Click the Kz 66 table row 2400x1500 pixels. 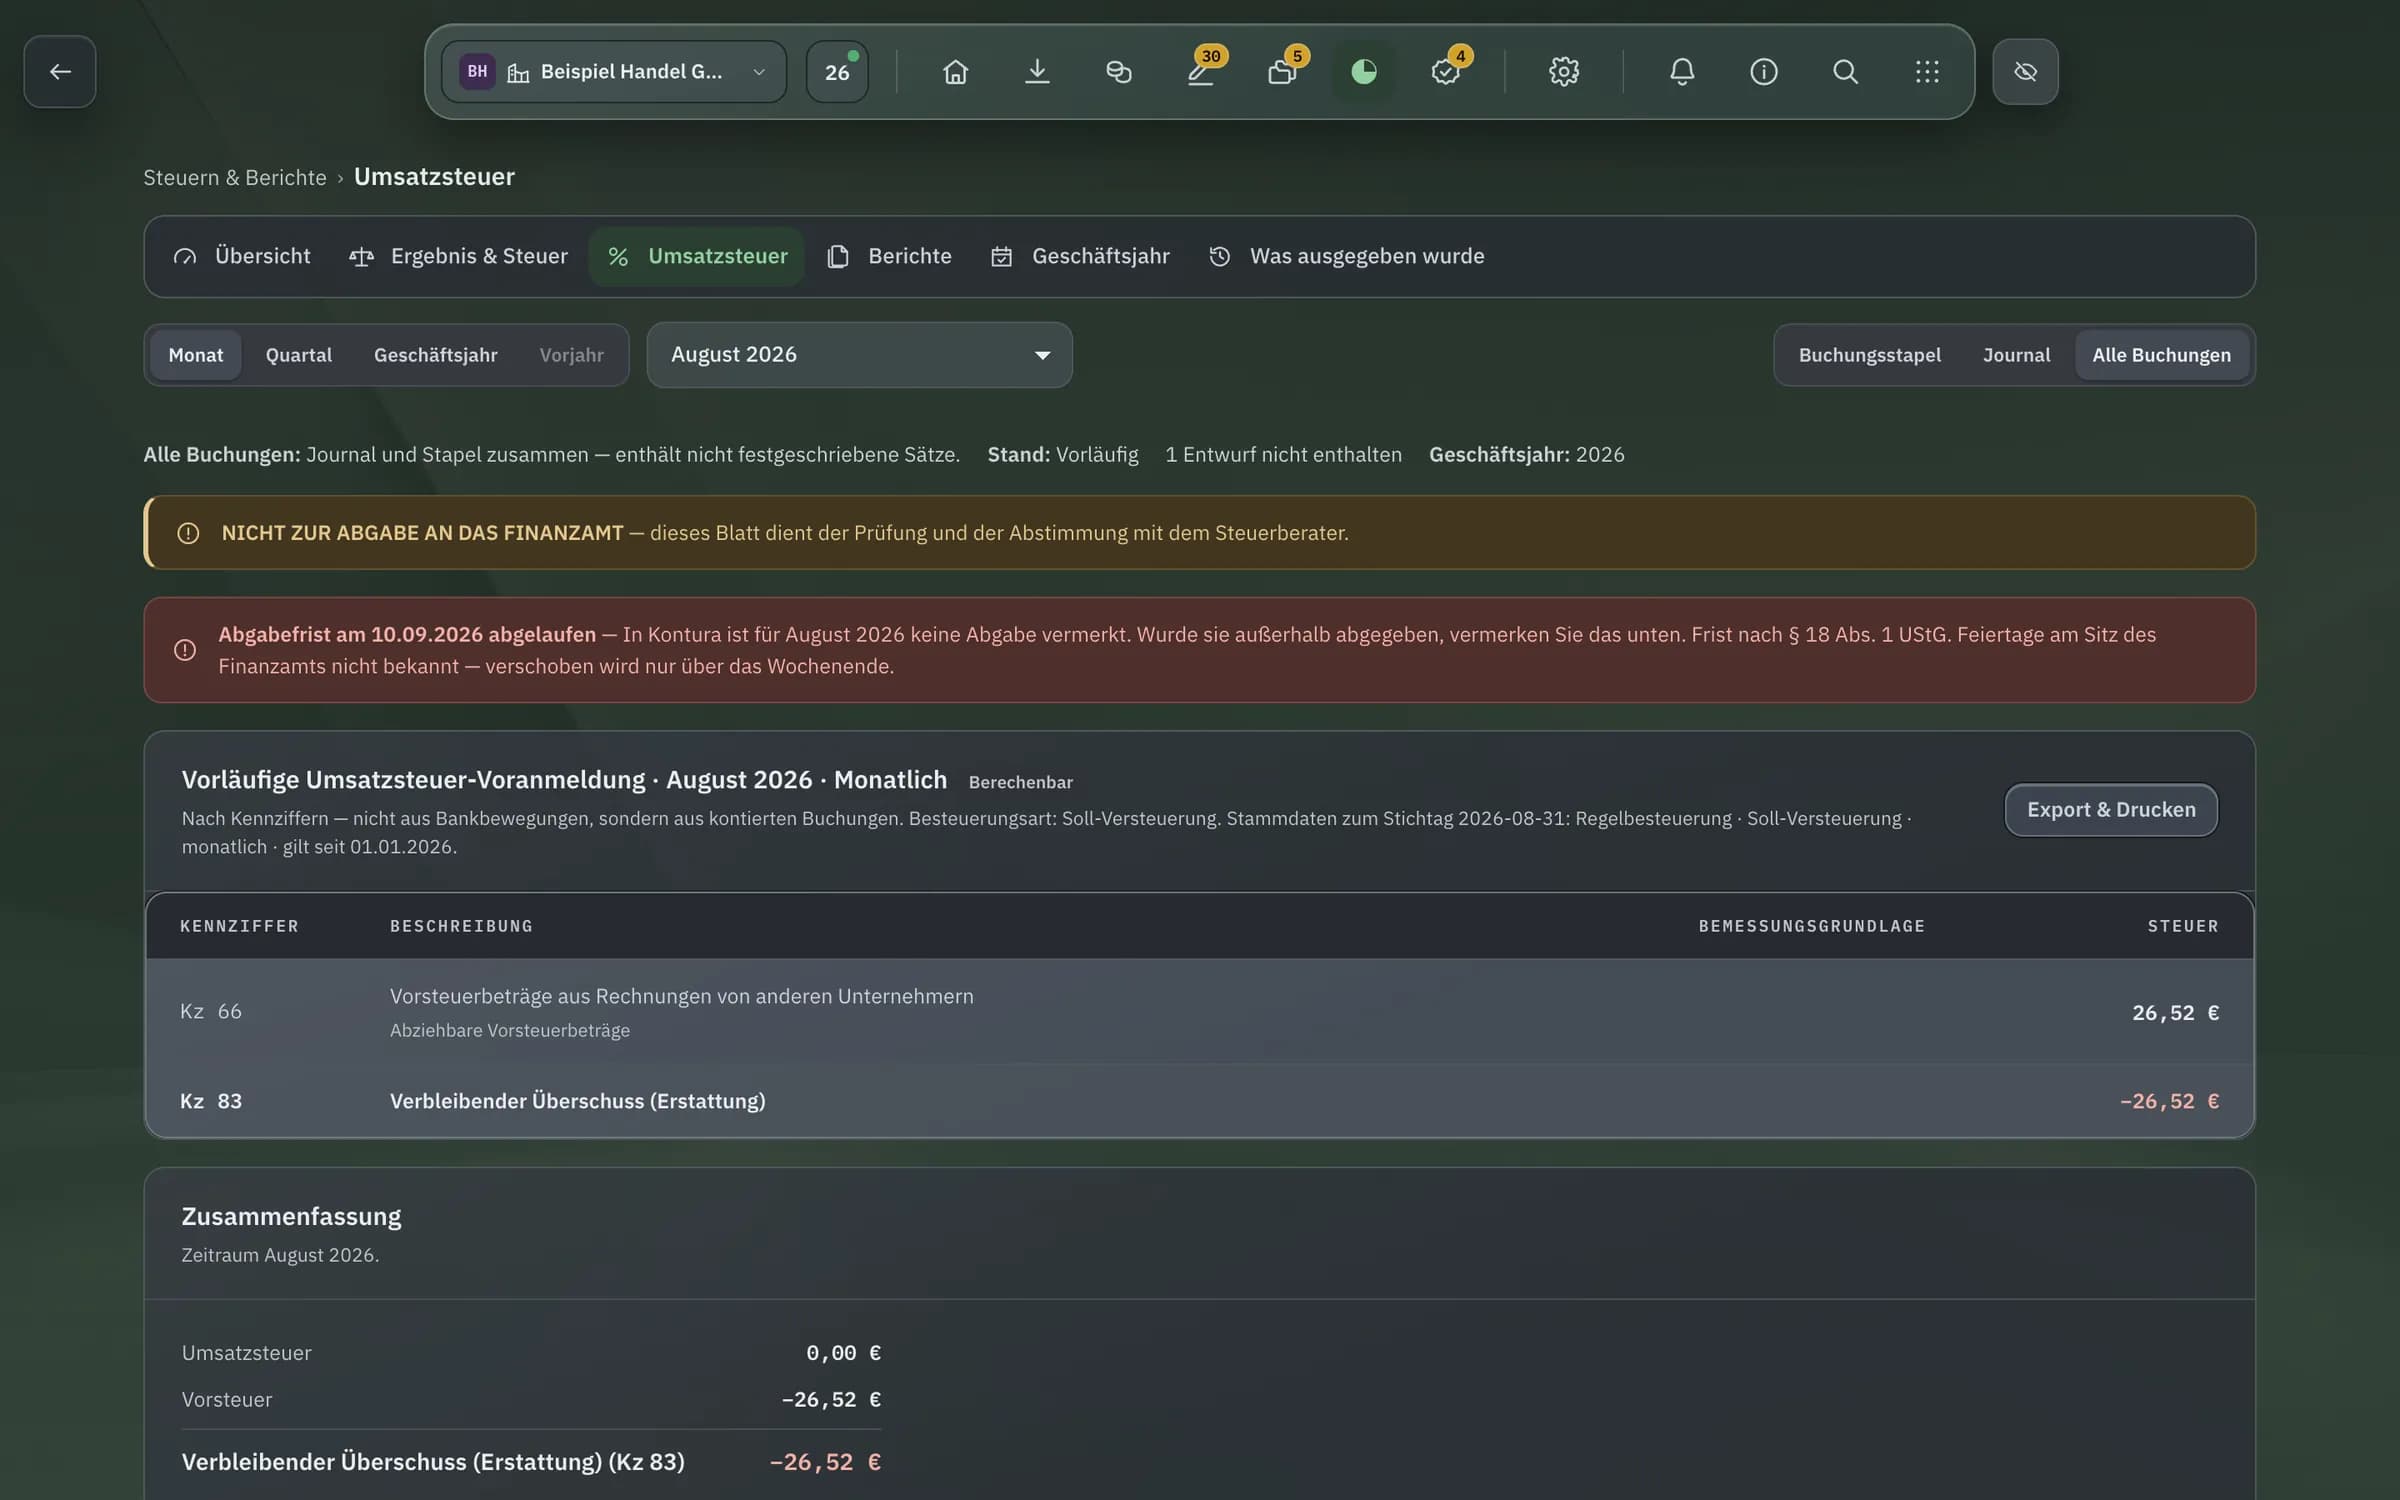tap(1199, 1011)
